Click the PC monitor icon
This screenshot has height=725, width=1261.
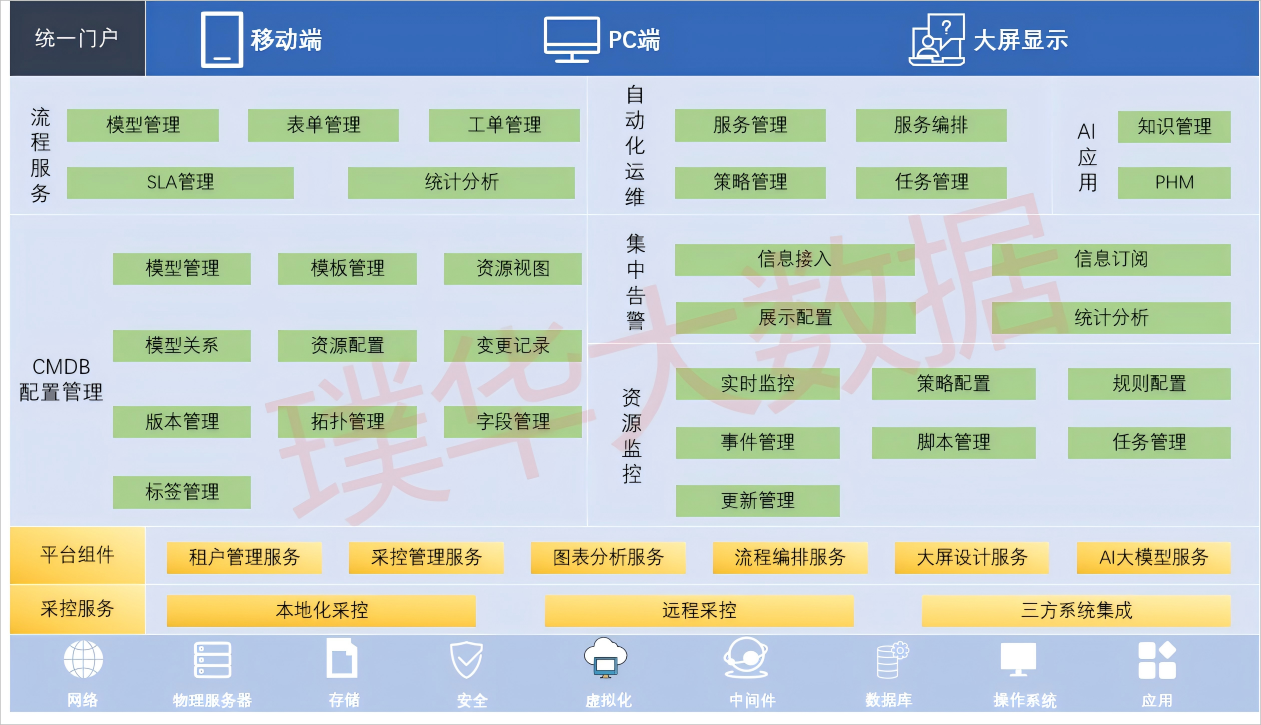[571, 40]
